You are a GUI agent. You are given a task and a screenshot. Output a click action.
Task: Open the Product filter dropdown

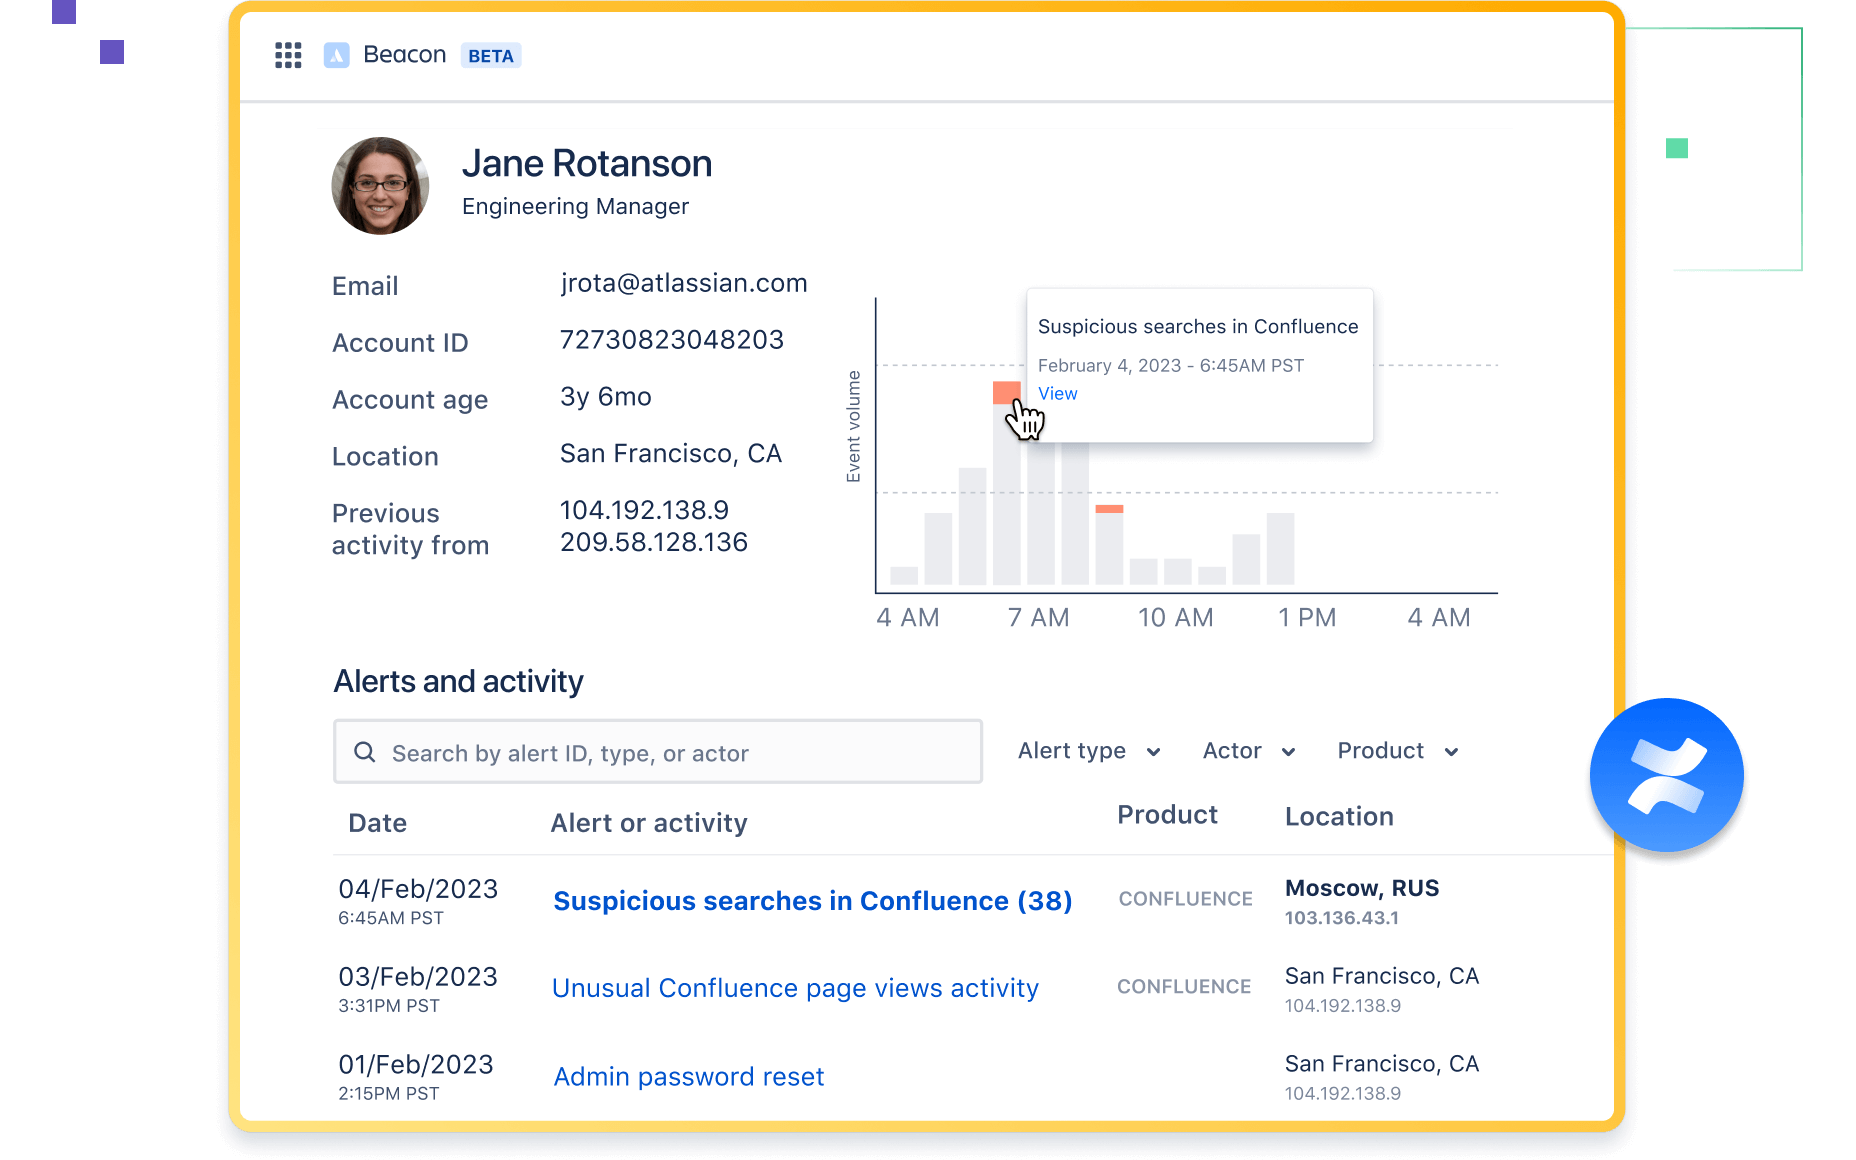1398,751
